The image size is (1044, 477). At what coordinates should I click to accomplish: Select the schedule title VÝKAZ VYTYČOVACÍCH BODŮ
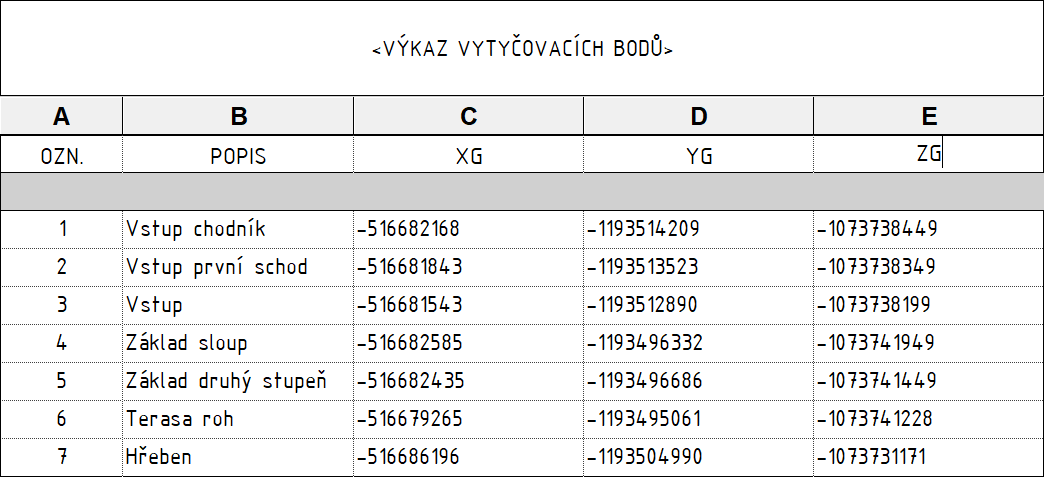tap(523, 49)
